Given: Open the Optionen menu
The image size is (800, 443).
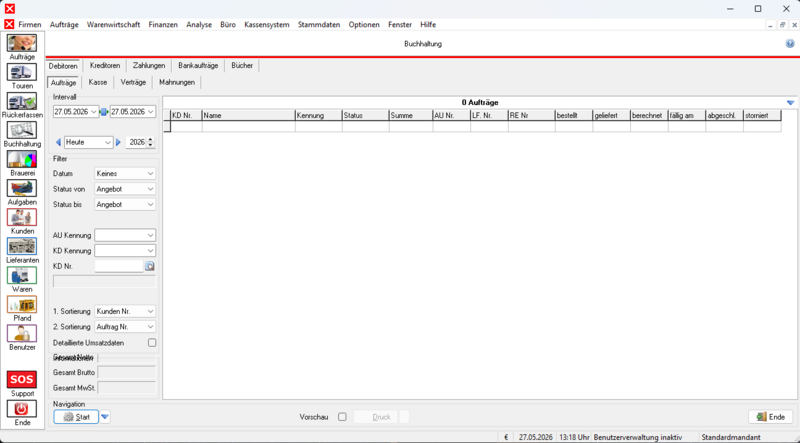Looking at the screenshot, I should pyautogui.click(x=364, y=24).
